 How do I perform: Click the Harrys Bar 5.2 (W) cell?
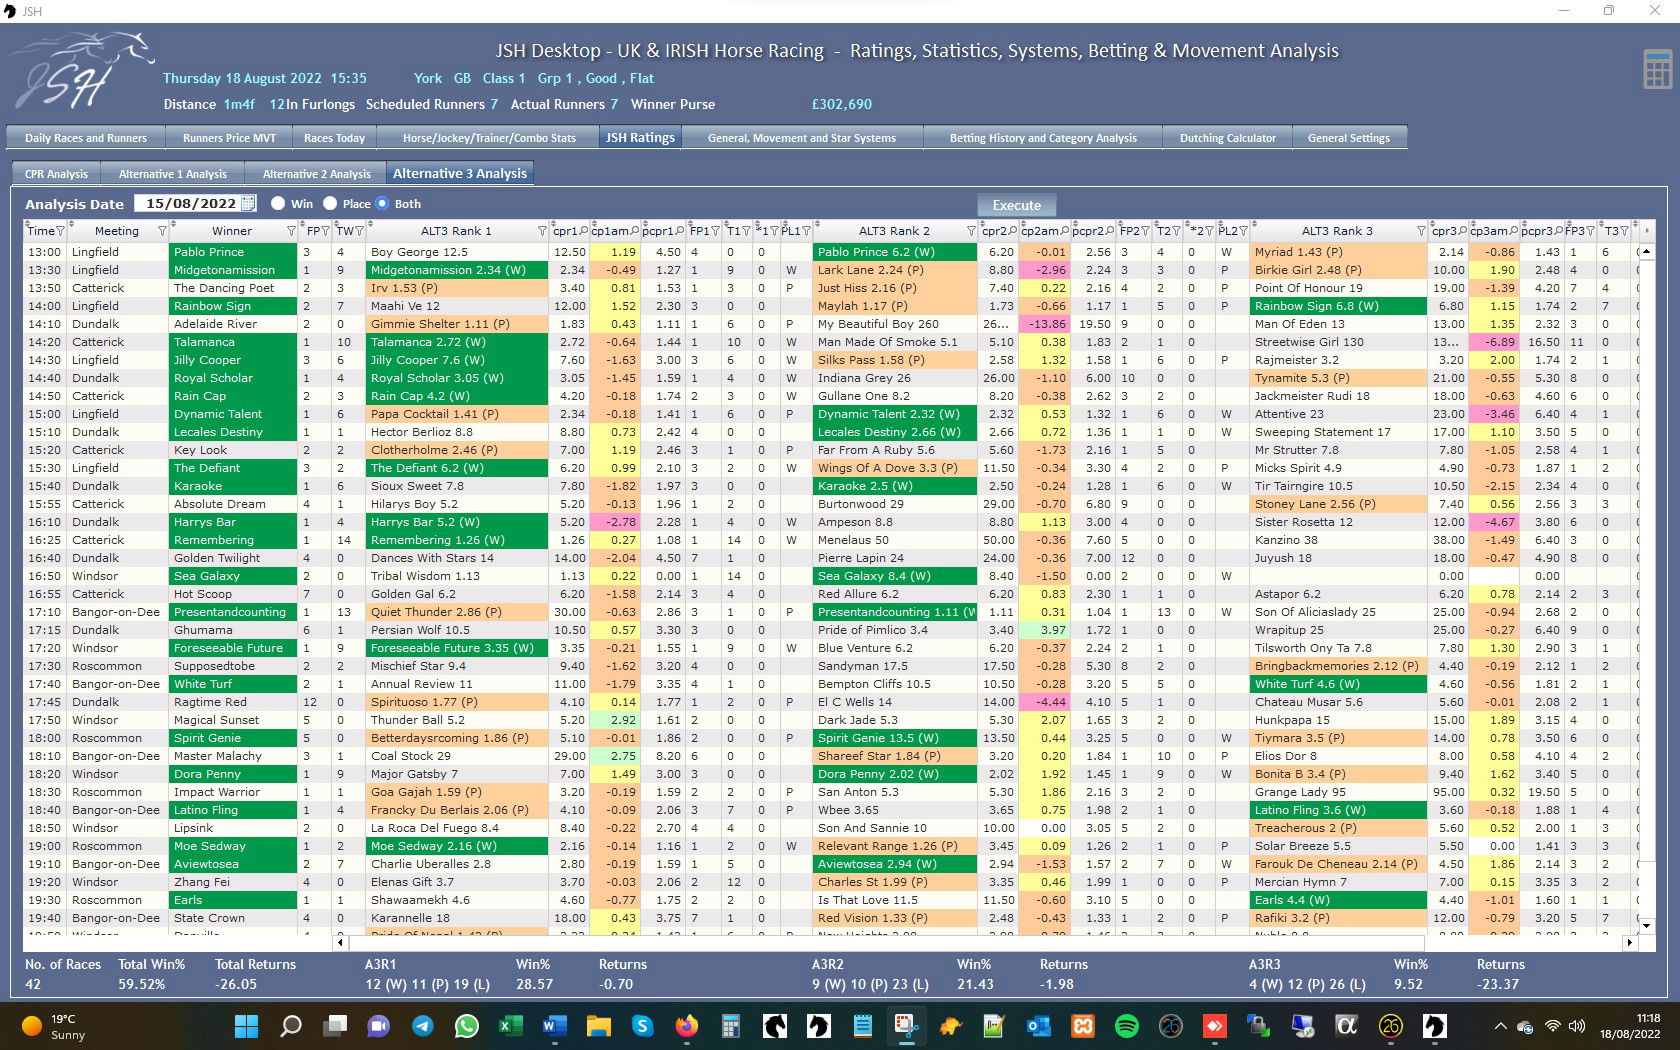[458, 522]
